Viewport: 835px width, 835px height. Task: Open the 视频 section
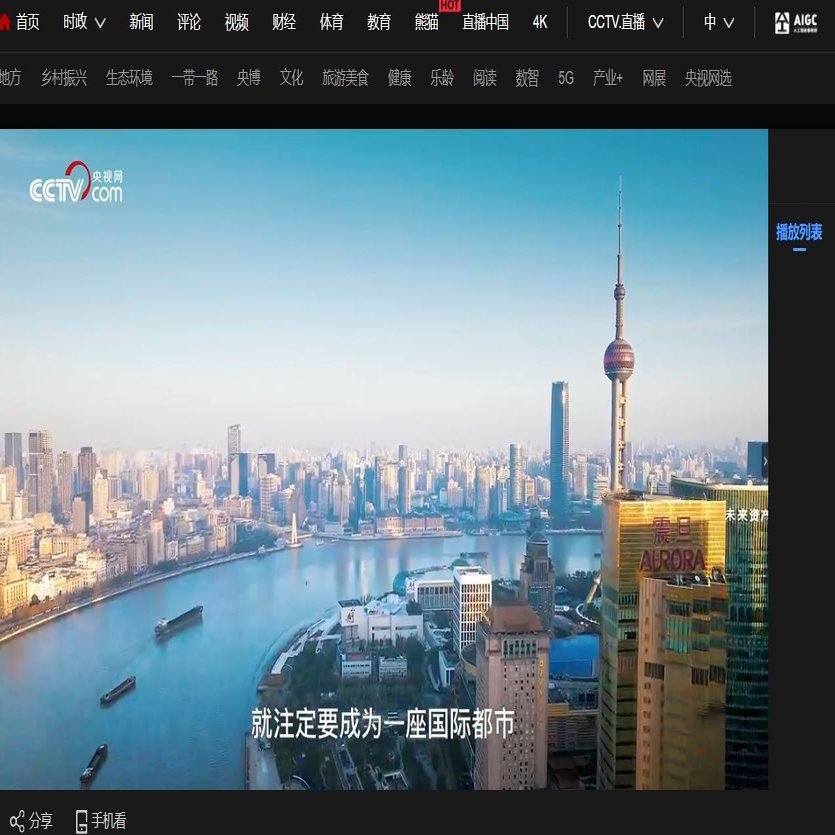(236, 22)
